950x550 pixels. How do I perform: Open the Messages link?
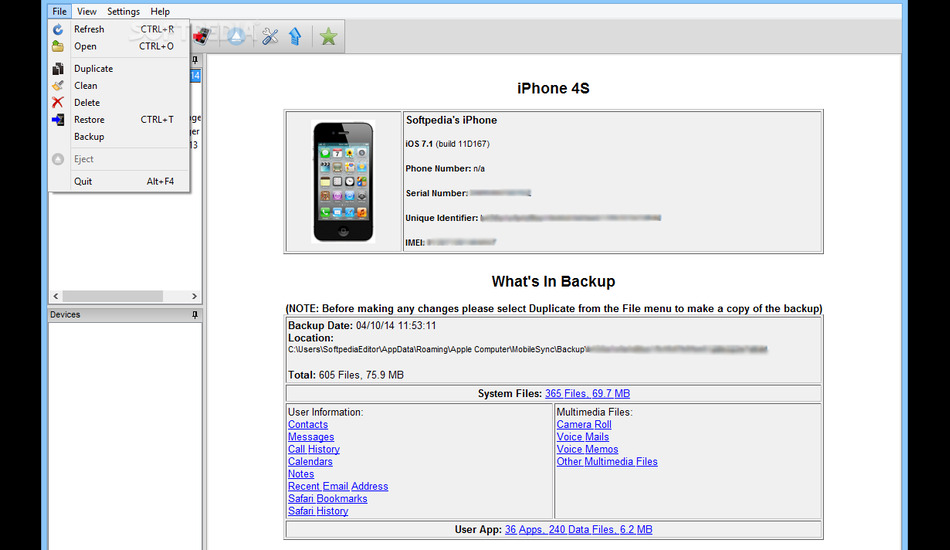[x=311, y=437]
